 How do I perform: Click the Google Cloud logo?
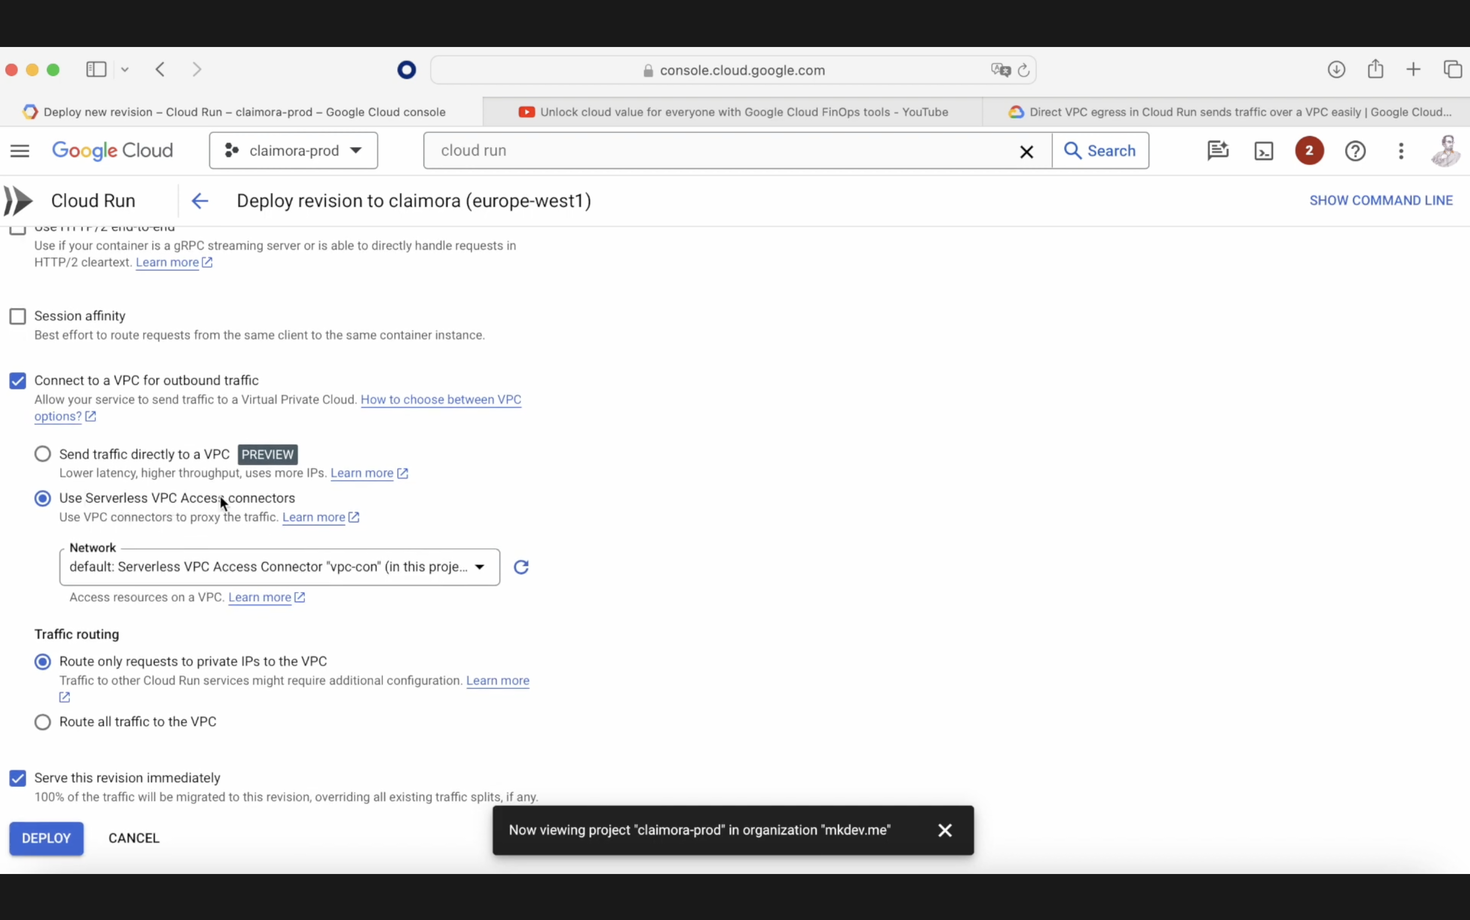tap(112, 151)
